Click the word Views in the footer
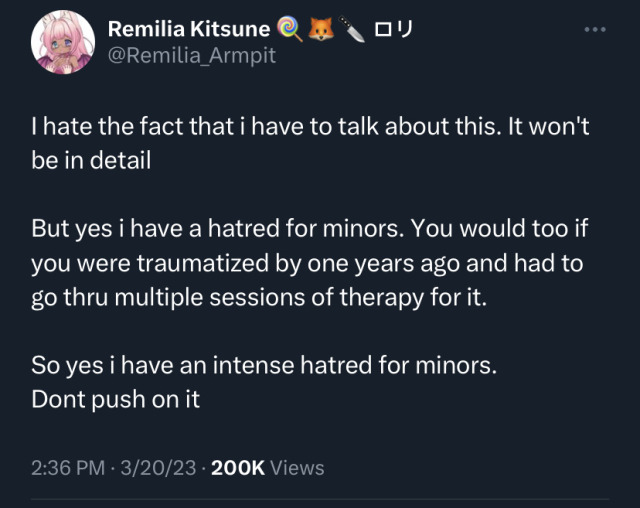Screen dimensions: 640x508 pos(297,467)
